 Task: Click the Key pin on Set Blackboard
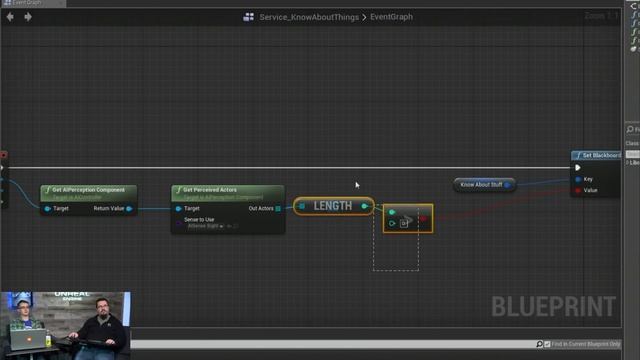(x=578, y=179)
